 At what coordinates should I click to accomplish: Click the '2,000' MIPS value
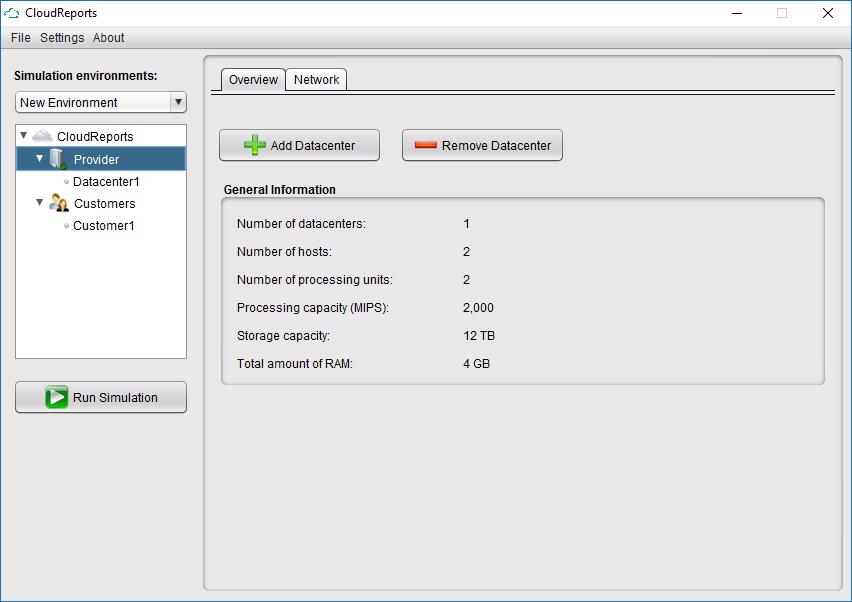tap(478, 308)
